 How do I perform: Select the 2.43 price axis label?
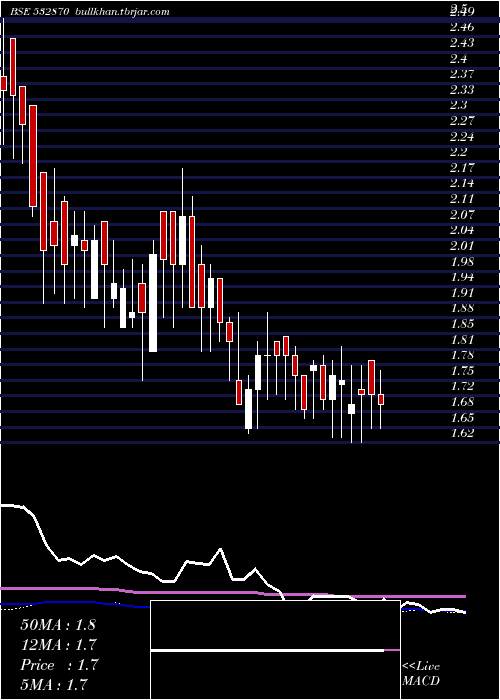(462, 43)
